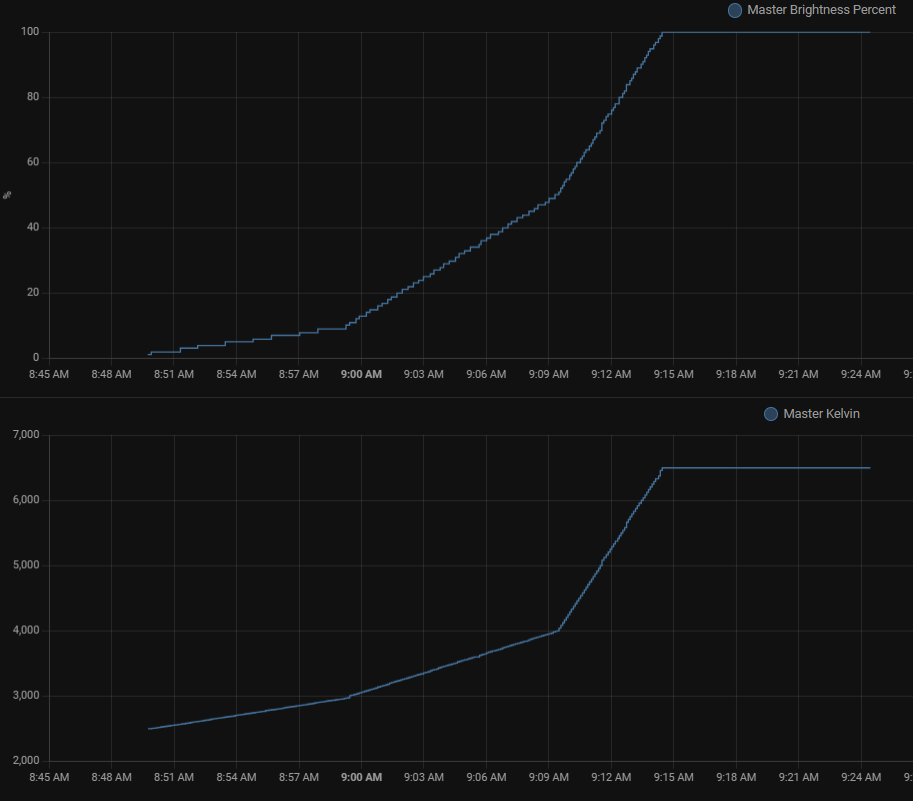913x801 pixels.
Task: Toggle the Master Brightness Percent series label
Action: click(x=821, y=10)
